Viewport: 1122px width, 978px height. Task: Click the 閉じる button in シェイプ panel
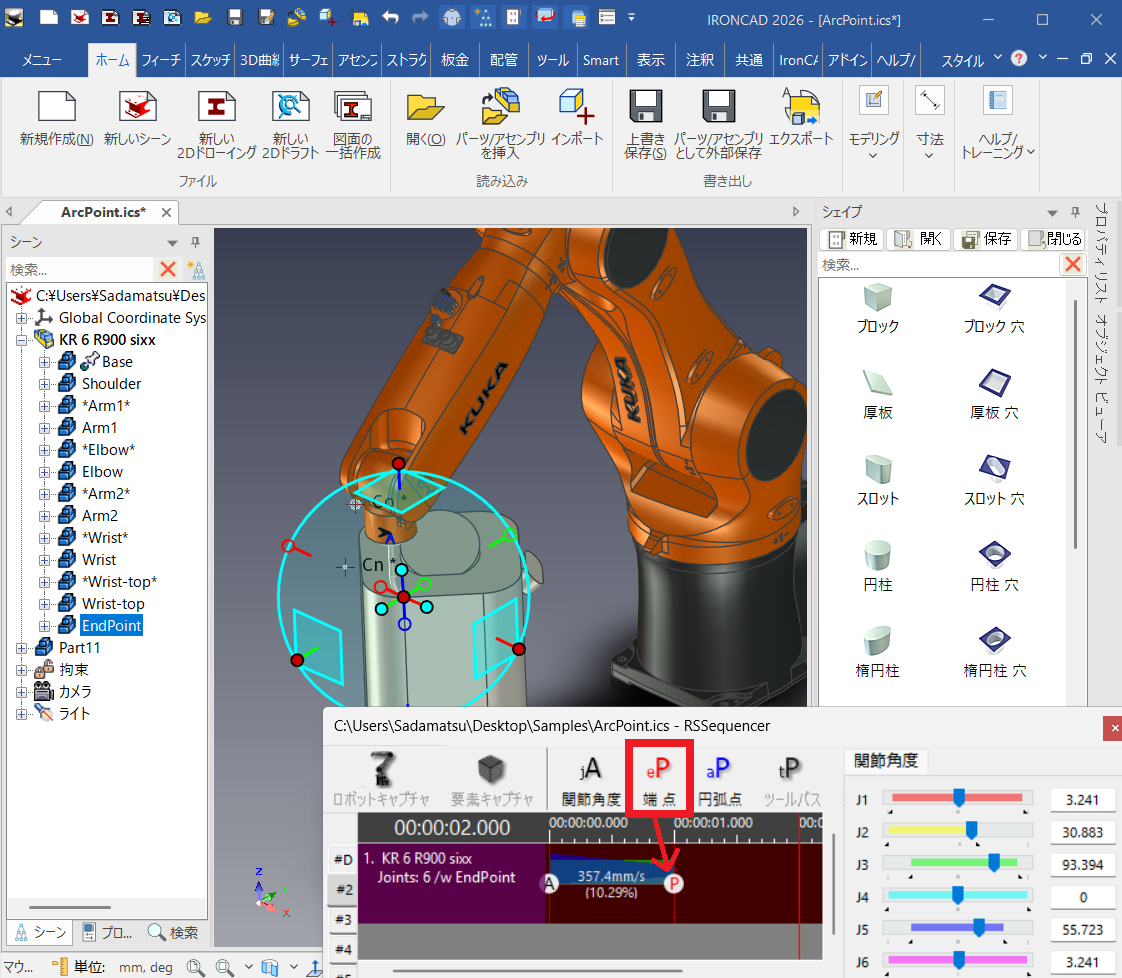click(x=1054, y=239)
